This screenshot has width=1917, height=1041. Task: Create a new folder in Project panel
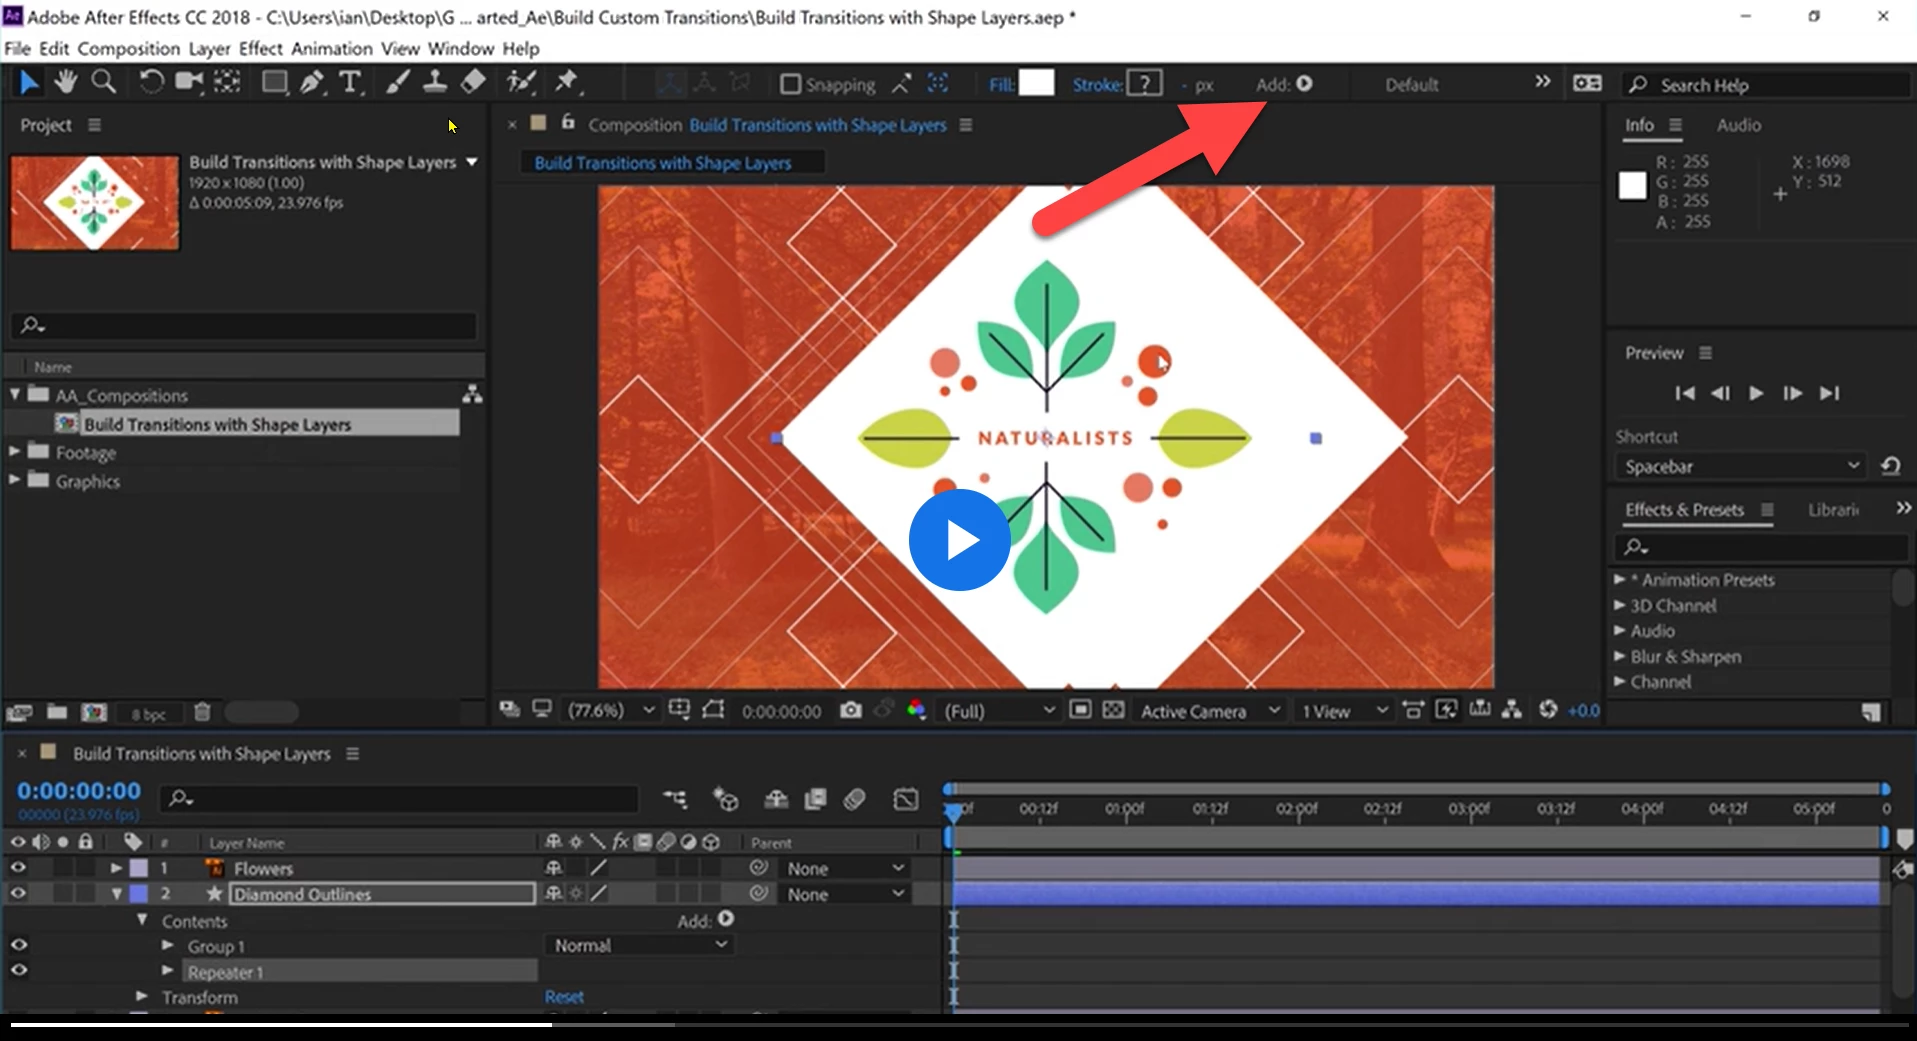click(57, 712)
